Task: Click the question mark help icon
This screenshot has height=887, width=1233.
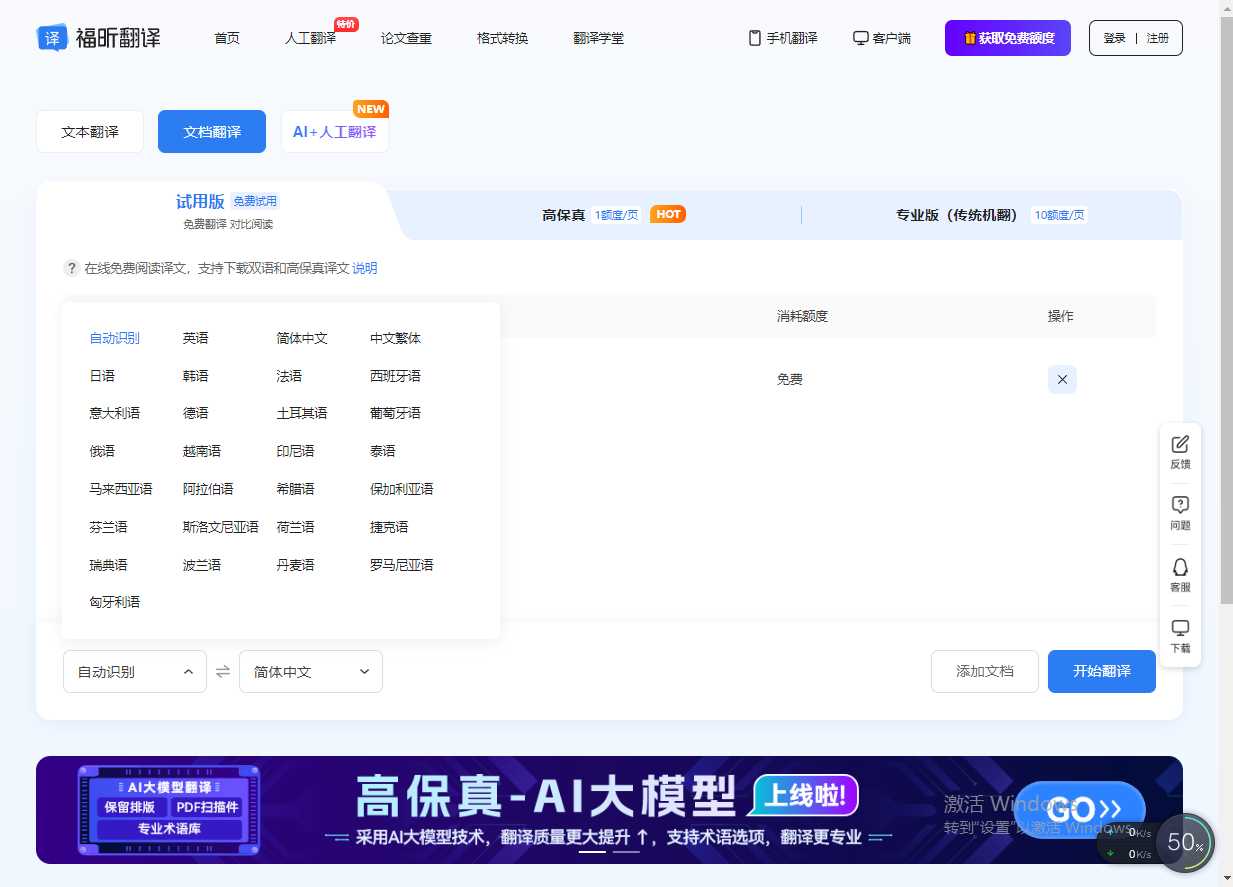Action: tap(72, 268)
